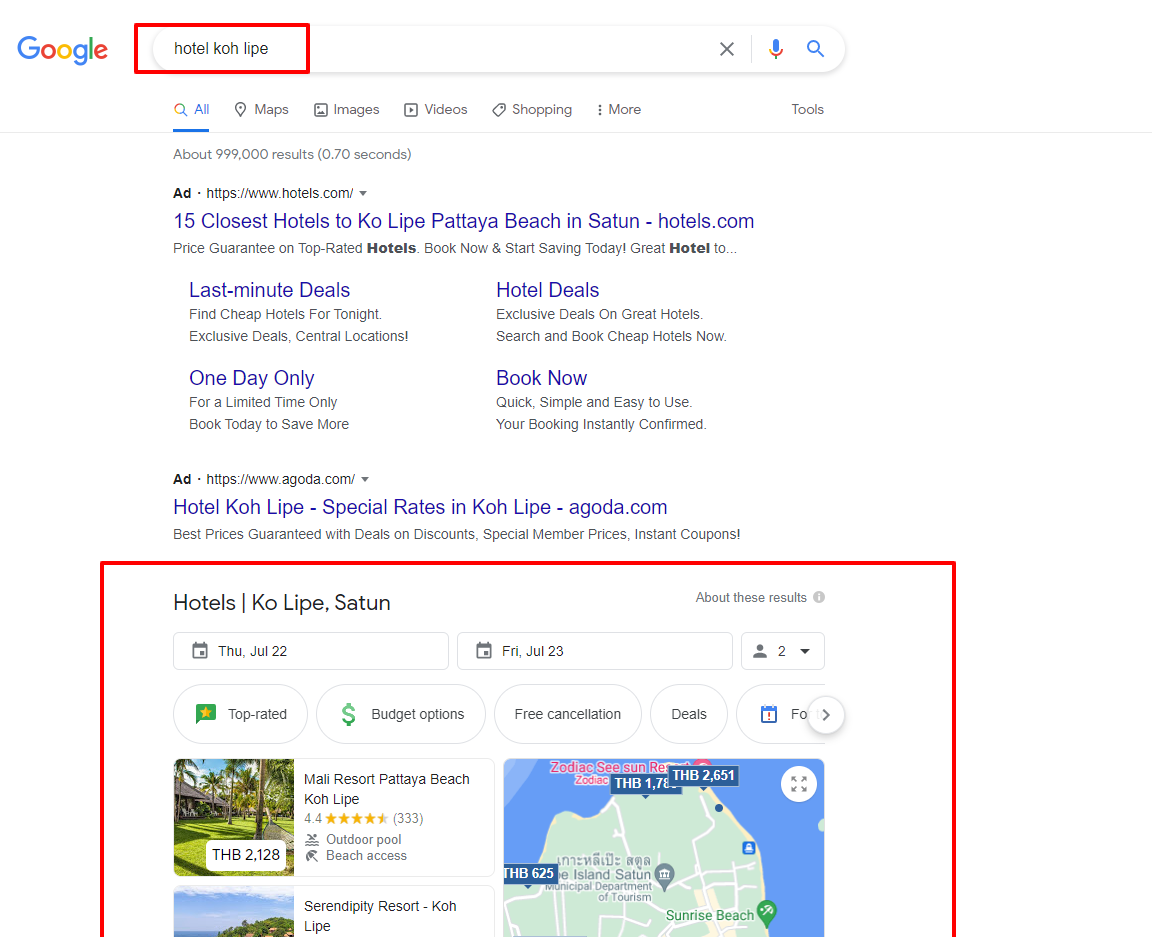
Task: Apply the Budget options filter chip
Action: [x=401, y=714]
